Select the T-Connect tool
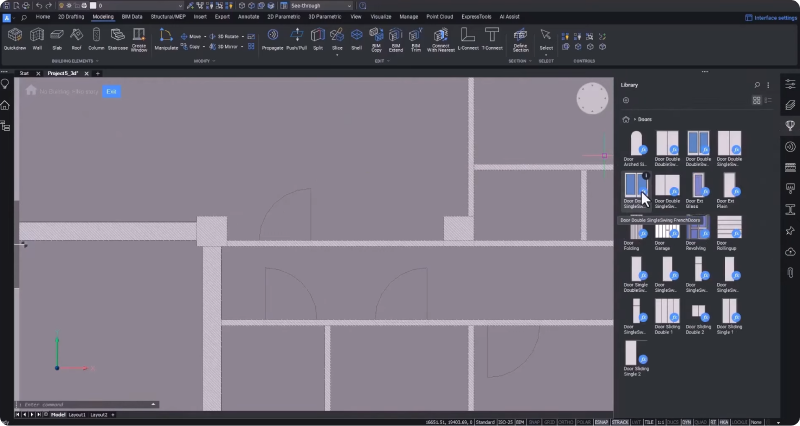This screenshot has width=800, height=426. (x=492, y=39)
